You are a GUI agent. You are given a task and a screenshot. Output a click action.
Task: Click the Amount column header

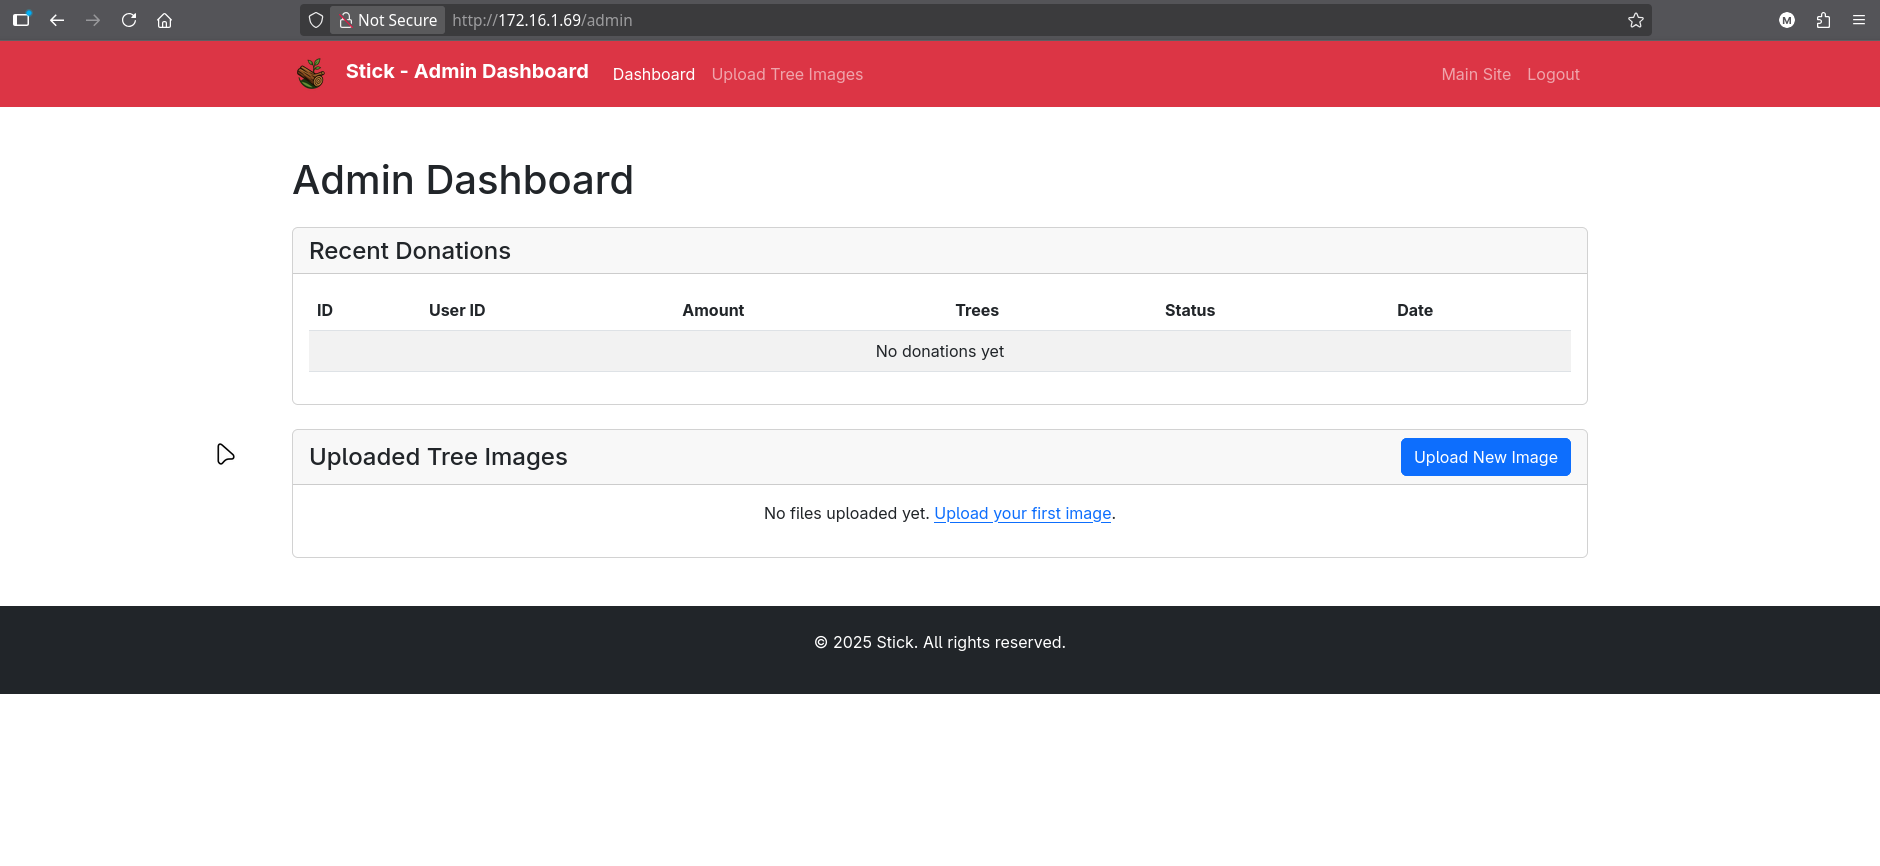(713, 311)
